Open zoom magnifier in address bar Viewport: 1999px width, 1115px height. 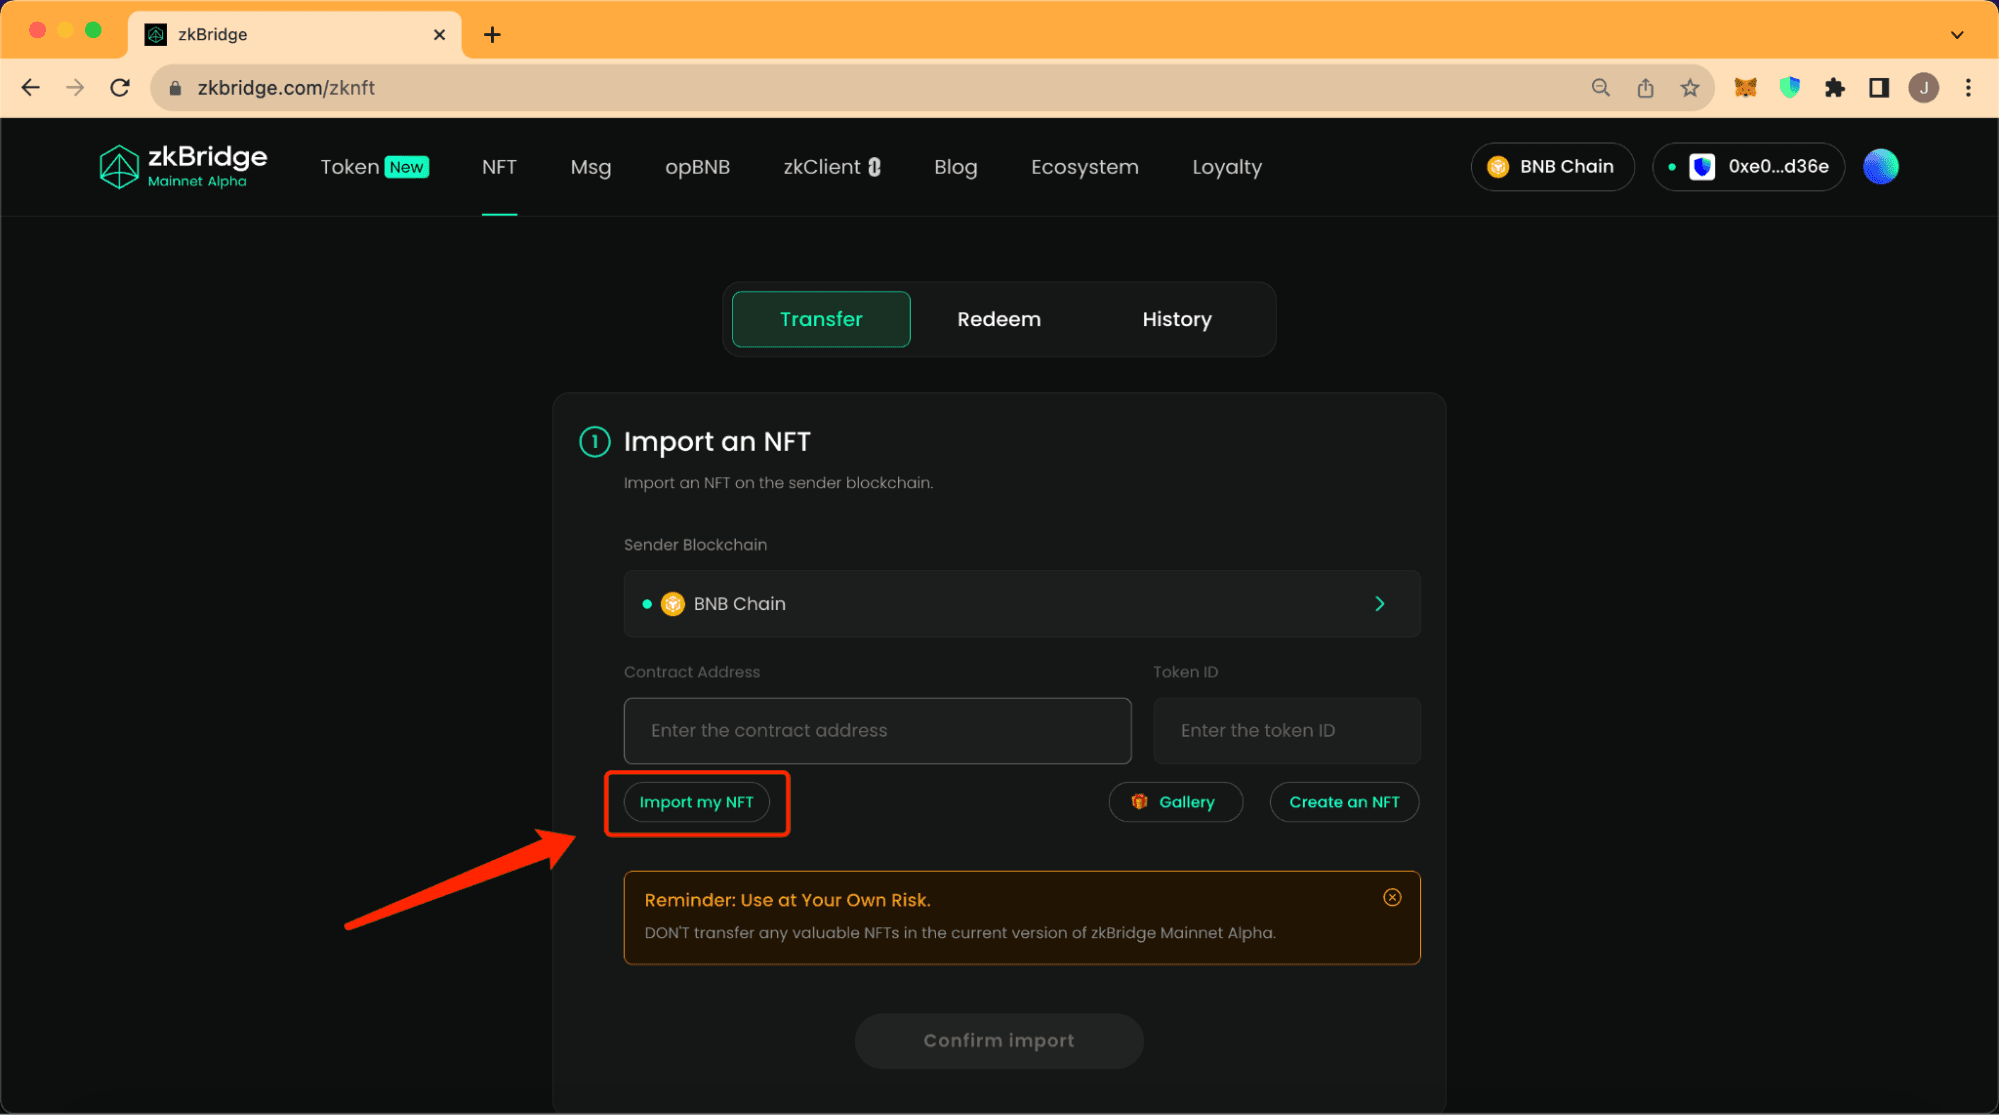coord(1601,88)
